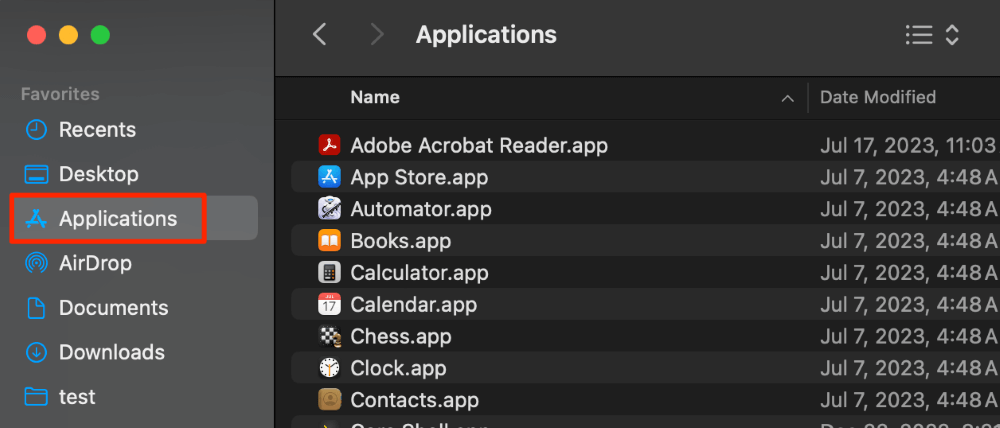Go forward with the right chevron
This screenshot has width=1000, height=428.
coord(377,34)
